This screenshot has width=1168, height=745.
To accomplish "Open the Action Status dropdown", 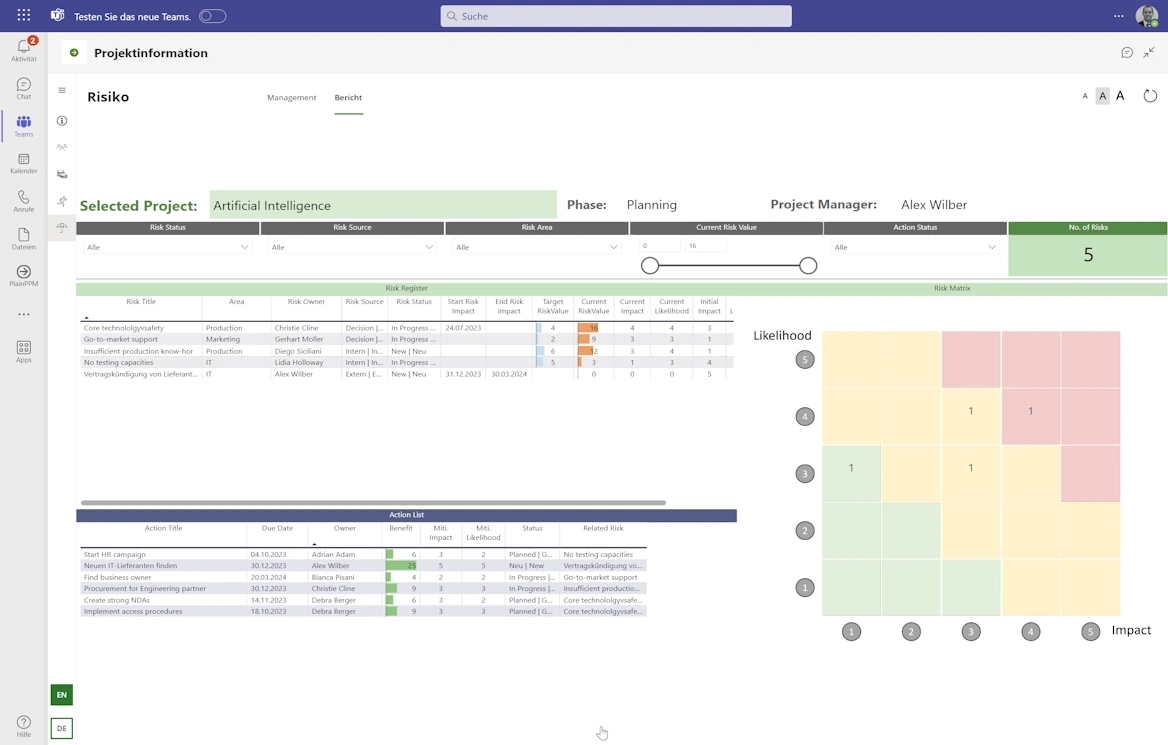I will [x=915, y=247].
